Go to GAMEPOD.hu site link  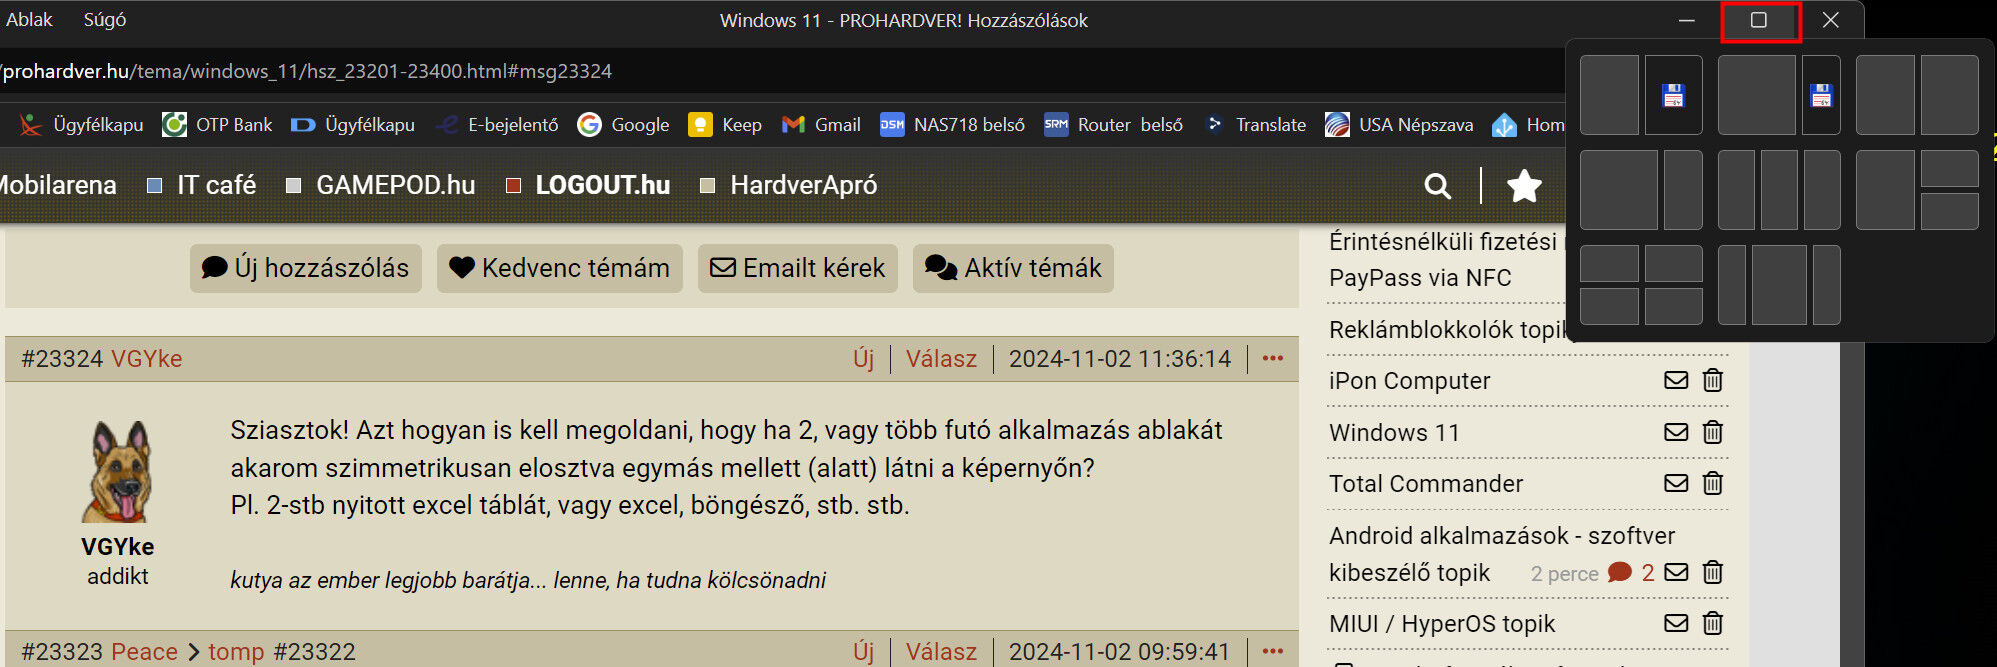click(382, 185)
